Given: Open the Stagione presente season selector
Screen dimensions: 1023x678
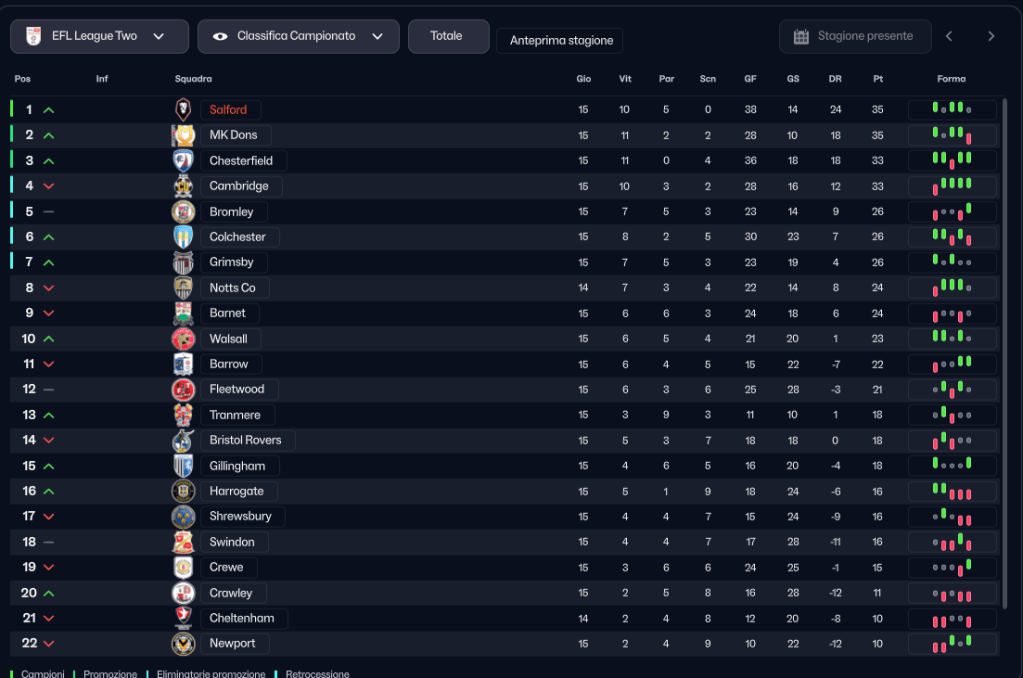Looking at the screenshot, I should point(855,36).
